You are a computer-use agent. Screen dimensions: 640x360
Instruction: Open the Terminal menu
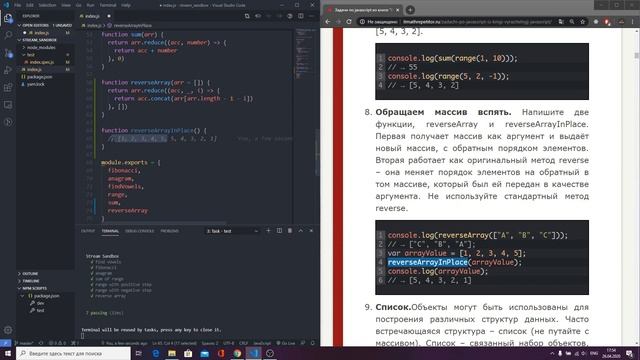tap(108, 5)
